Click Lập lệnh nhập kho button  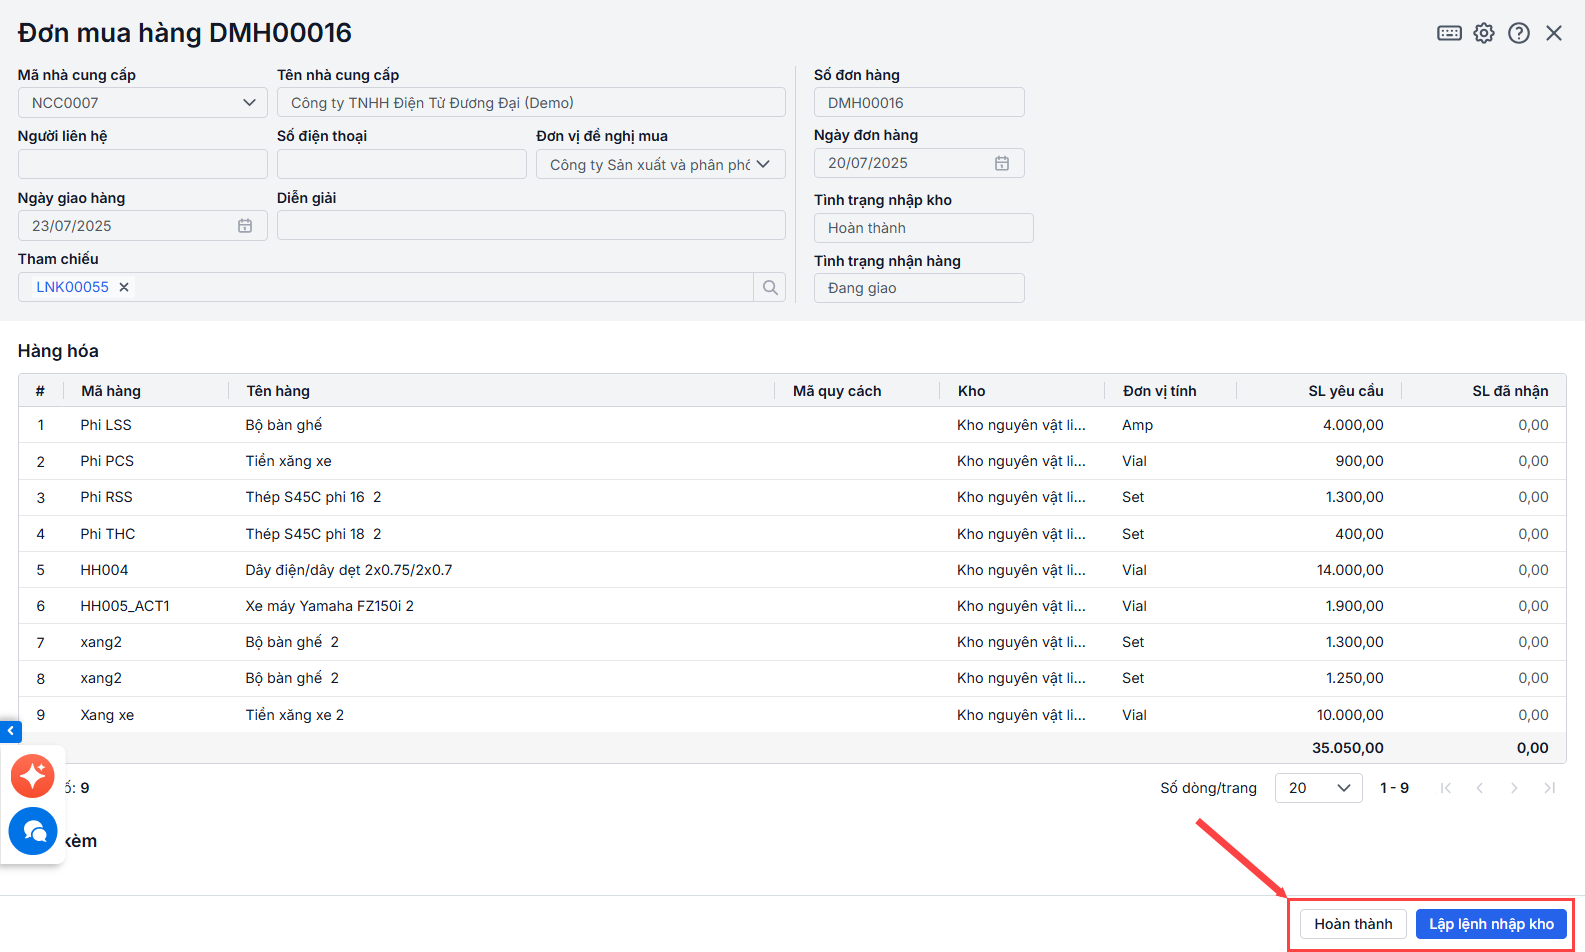pos(1491,924)
